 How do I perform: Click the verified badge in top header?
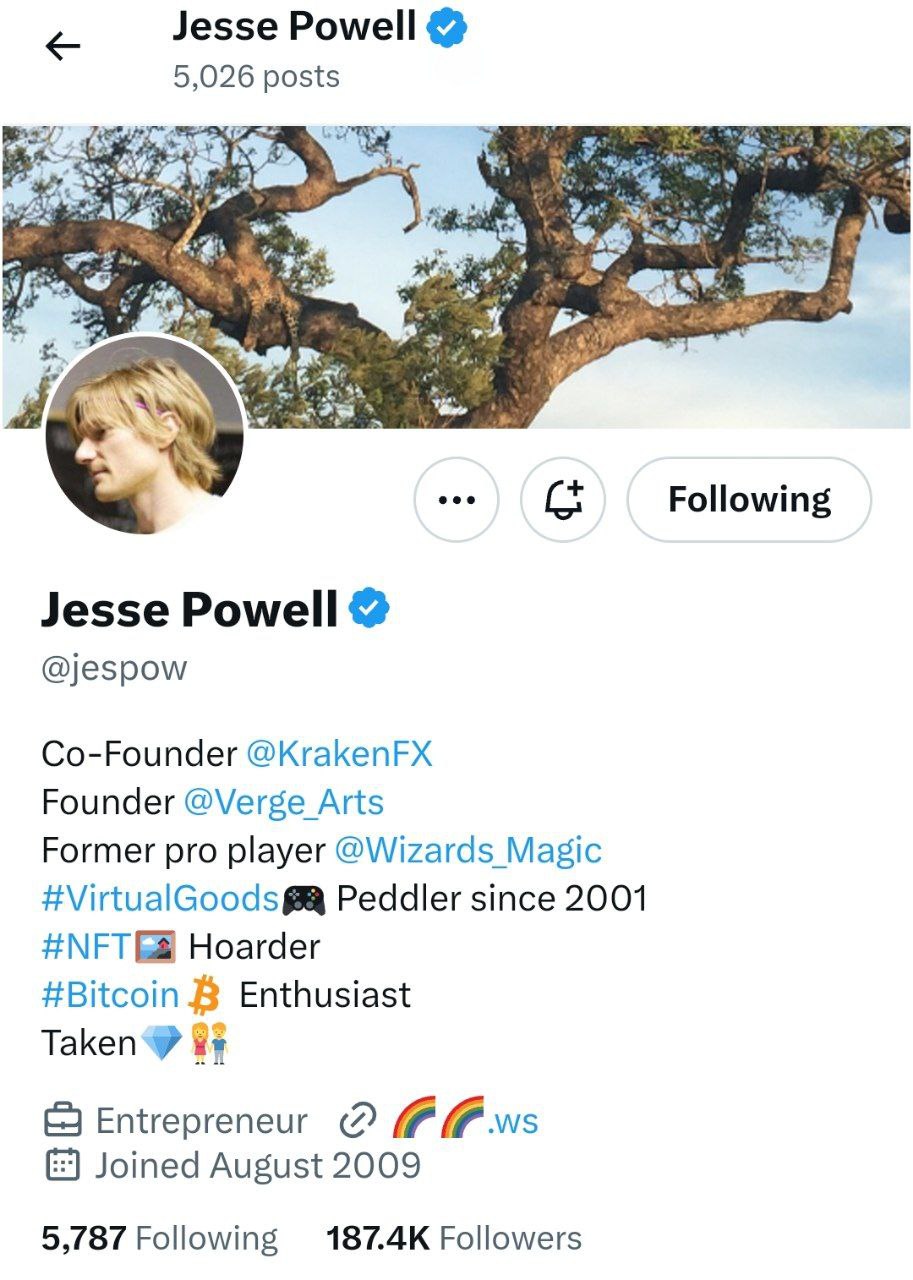[x=447, y=26]
